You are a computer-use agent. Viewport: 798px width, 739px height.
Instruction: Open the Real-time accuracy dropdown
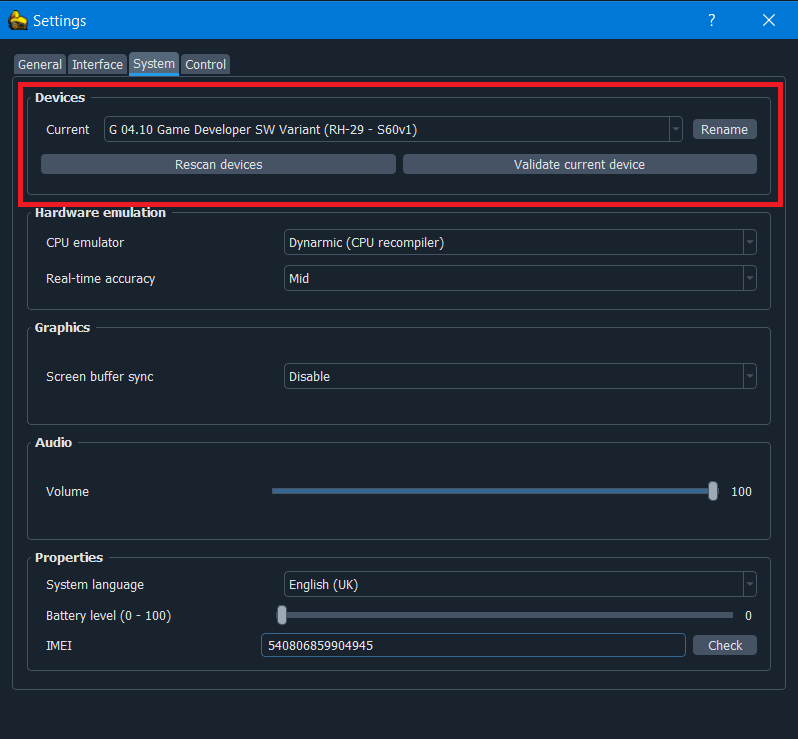[x=520, y=278]
